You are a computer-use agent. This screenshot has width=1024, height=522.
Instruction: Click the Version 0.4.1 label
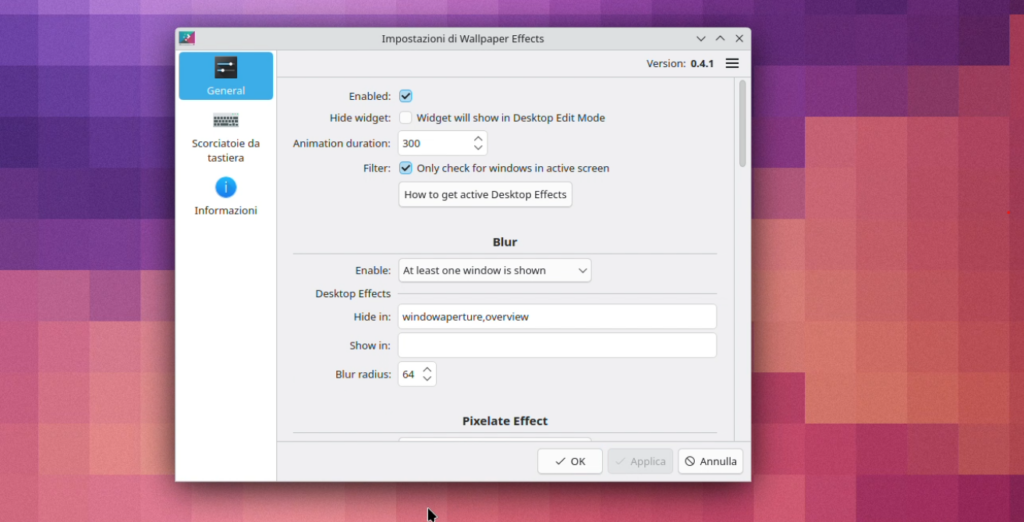tap(680, 63)
